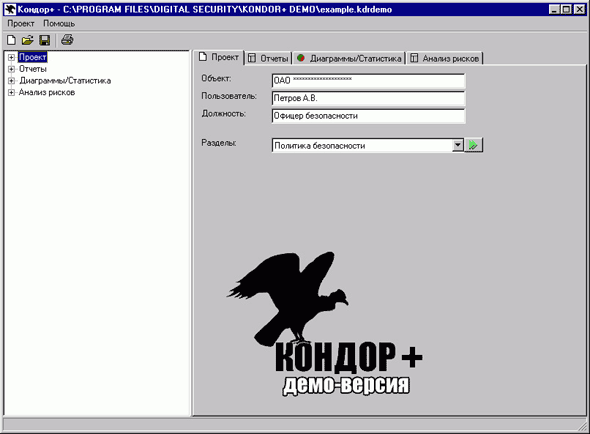Screen dimensions: 590x434
Task: Open the Помощь menu
Action: click(59, 23)
